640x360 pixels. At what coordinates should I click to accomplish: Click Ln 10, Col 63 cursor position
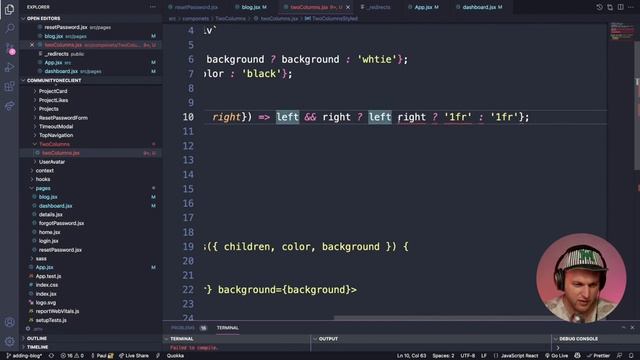[x=411, y=356]
